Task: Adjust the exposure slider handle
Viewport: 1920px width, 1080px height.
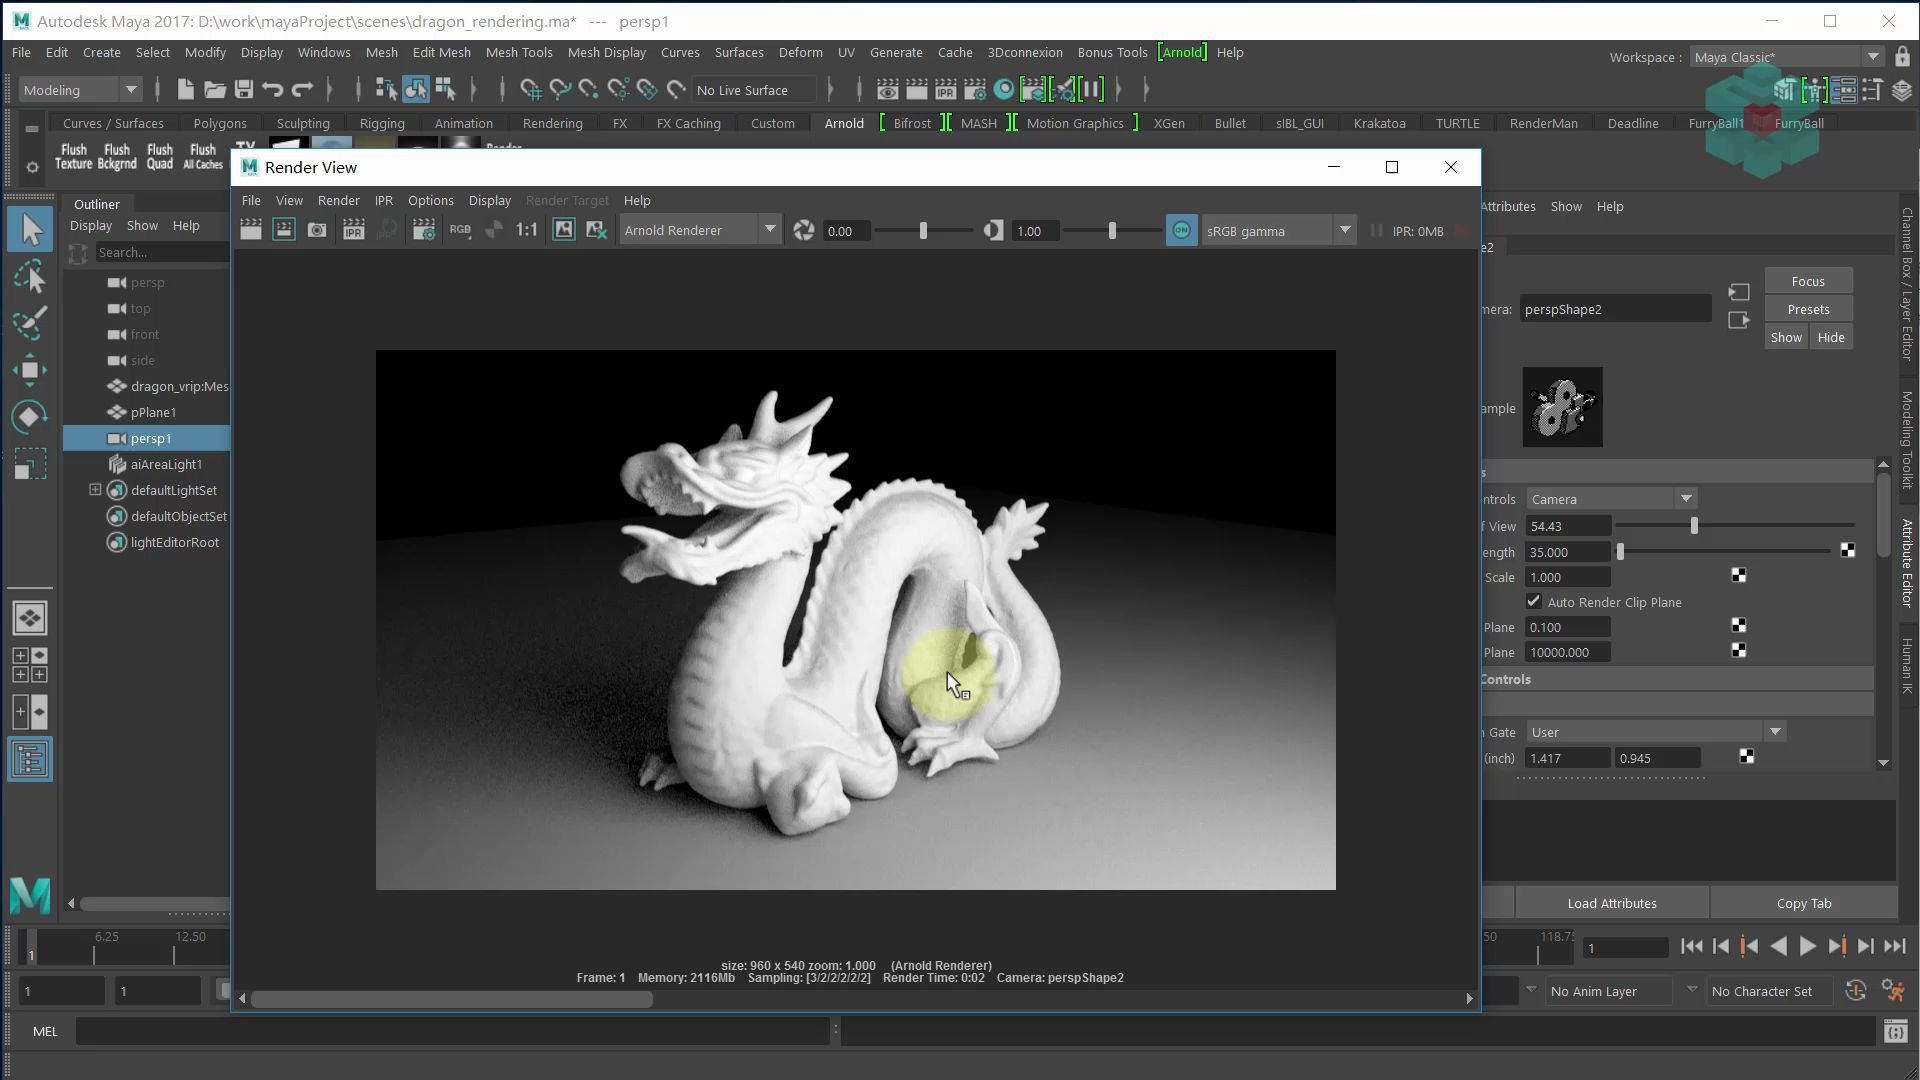Action: [923, 231]
